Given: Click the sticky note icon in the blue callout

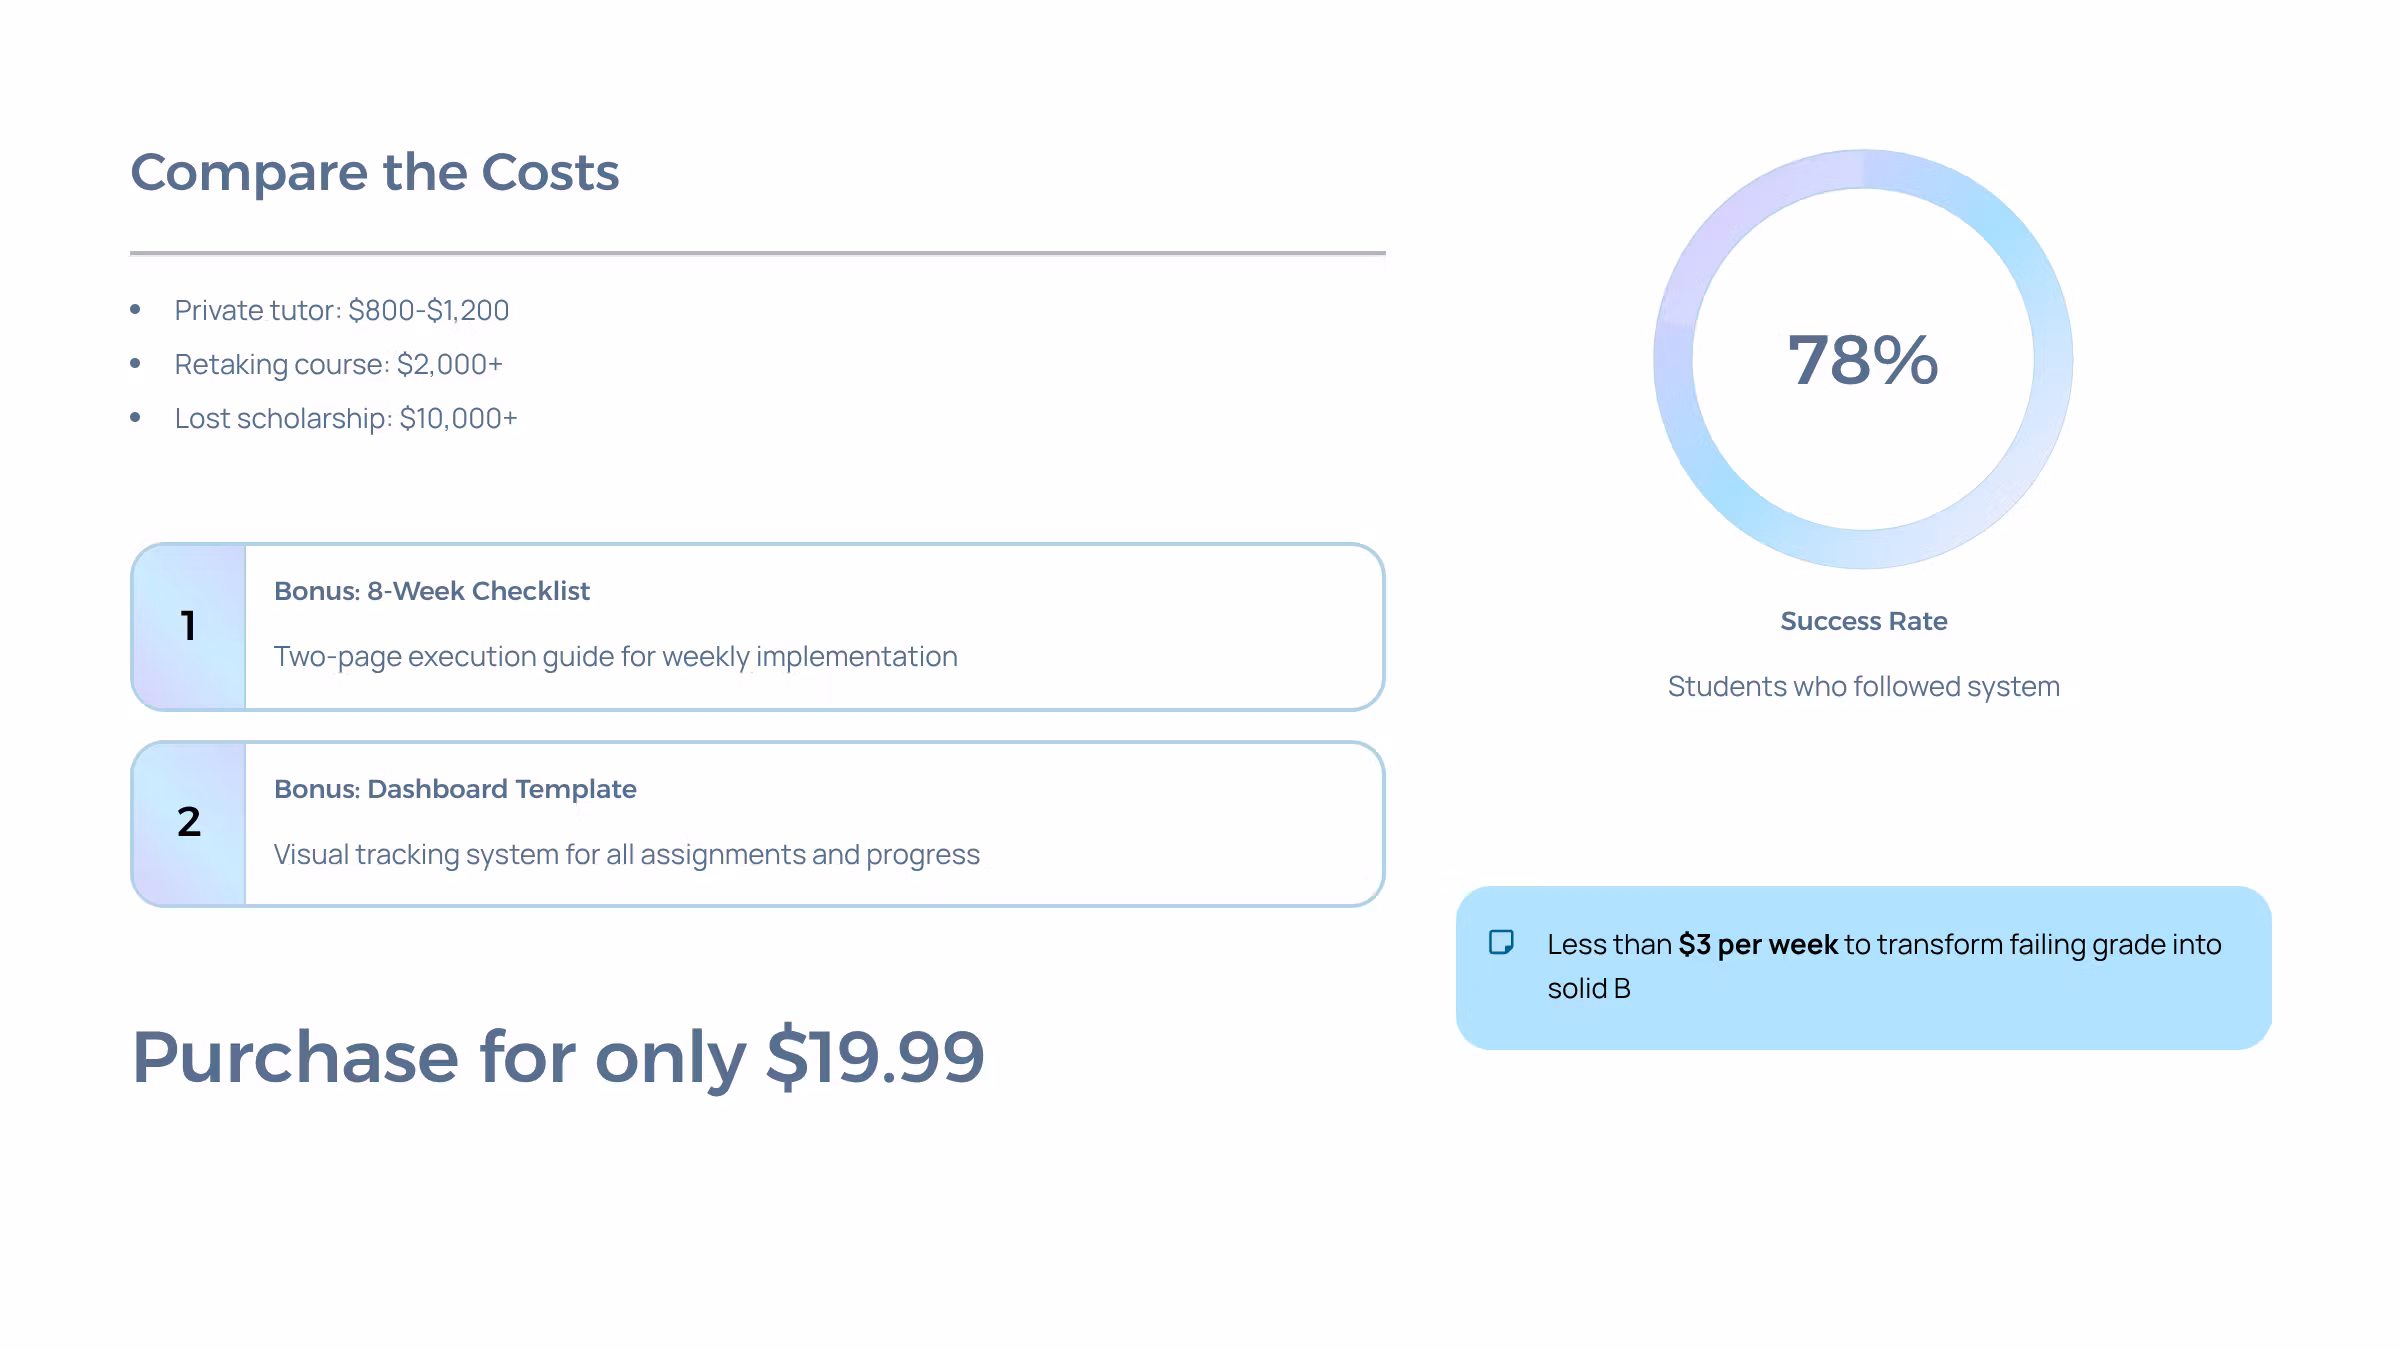Looking at the screenshot, I should [x=1501, y=942].
